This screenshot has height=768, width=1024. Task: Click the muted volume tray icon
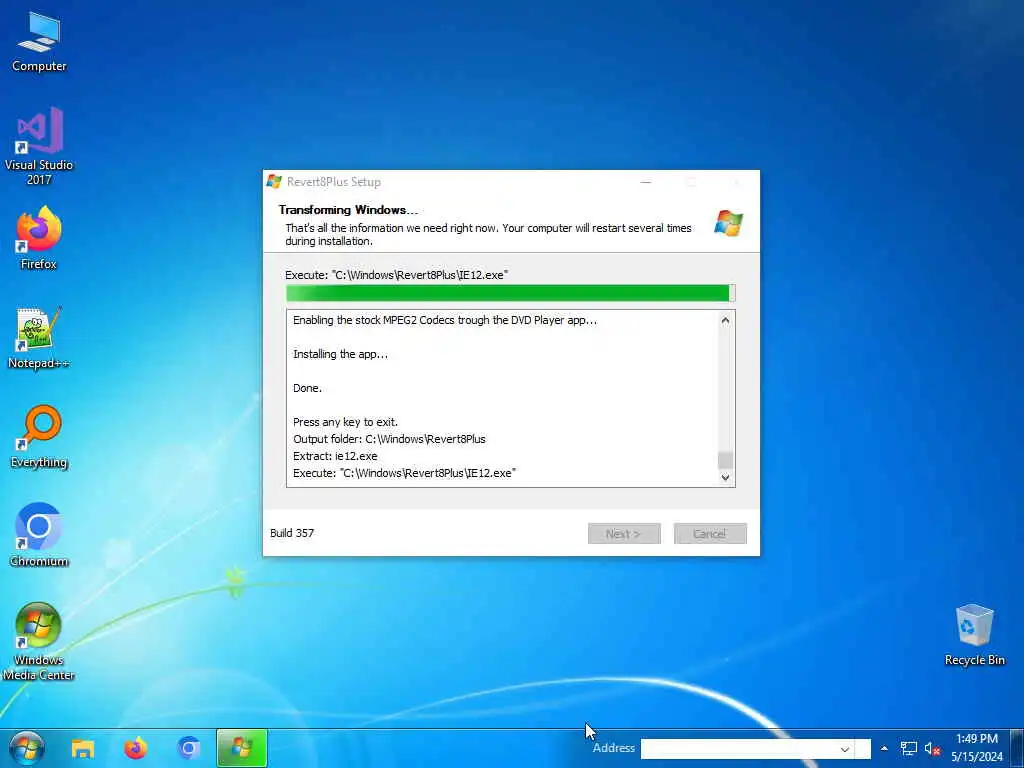(x=931, y=748)
